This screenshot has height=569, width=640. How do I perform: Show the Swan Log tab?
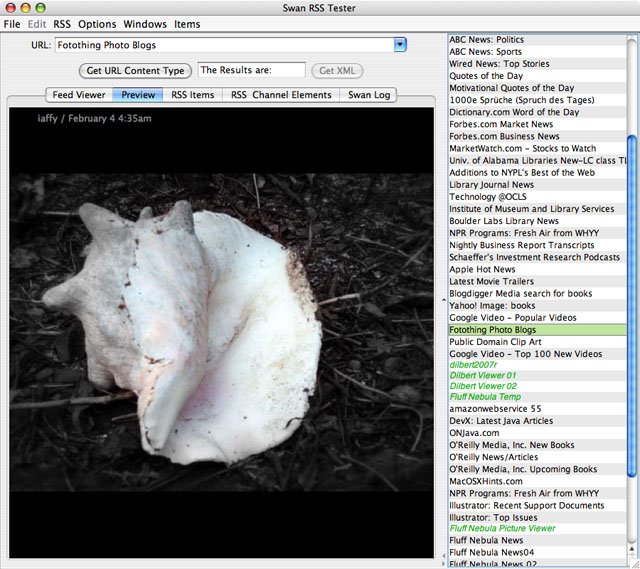(370, 95)
